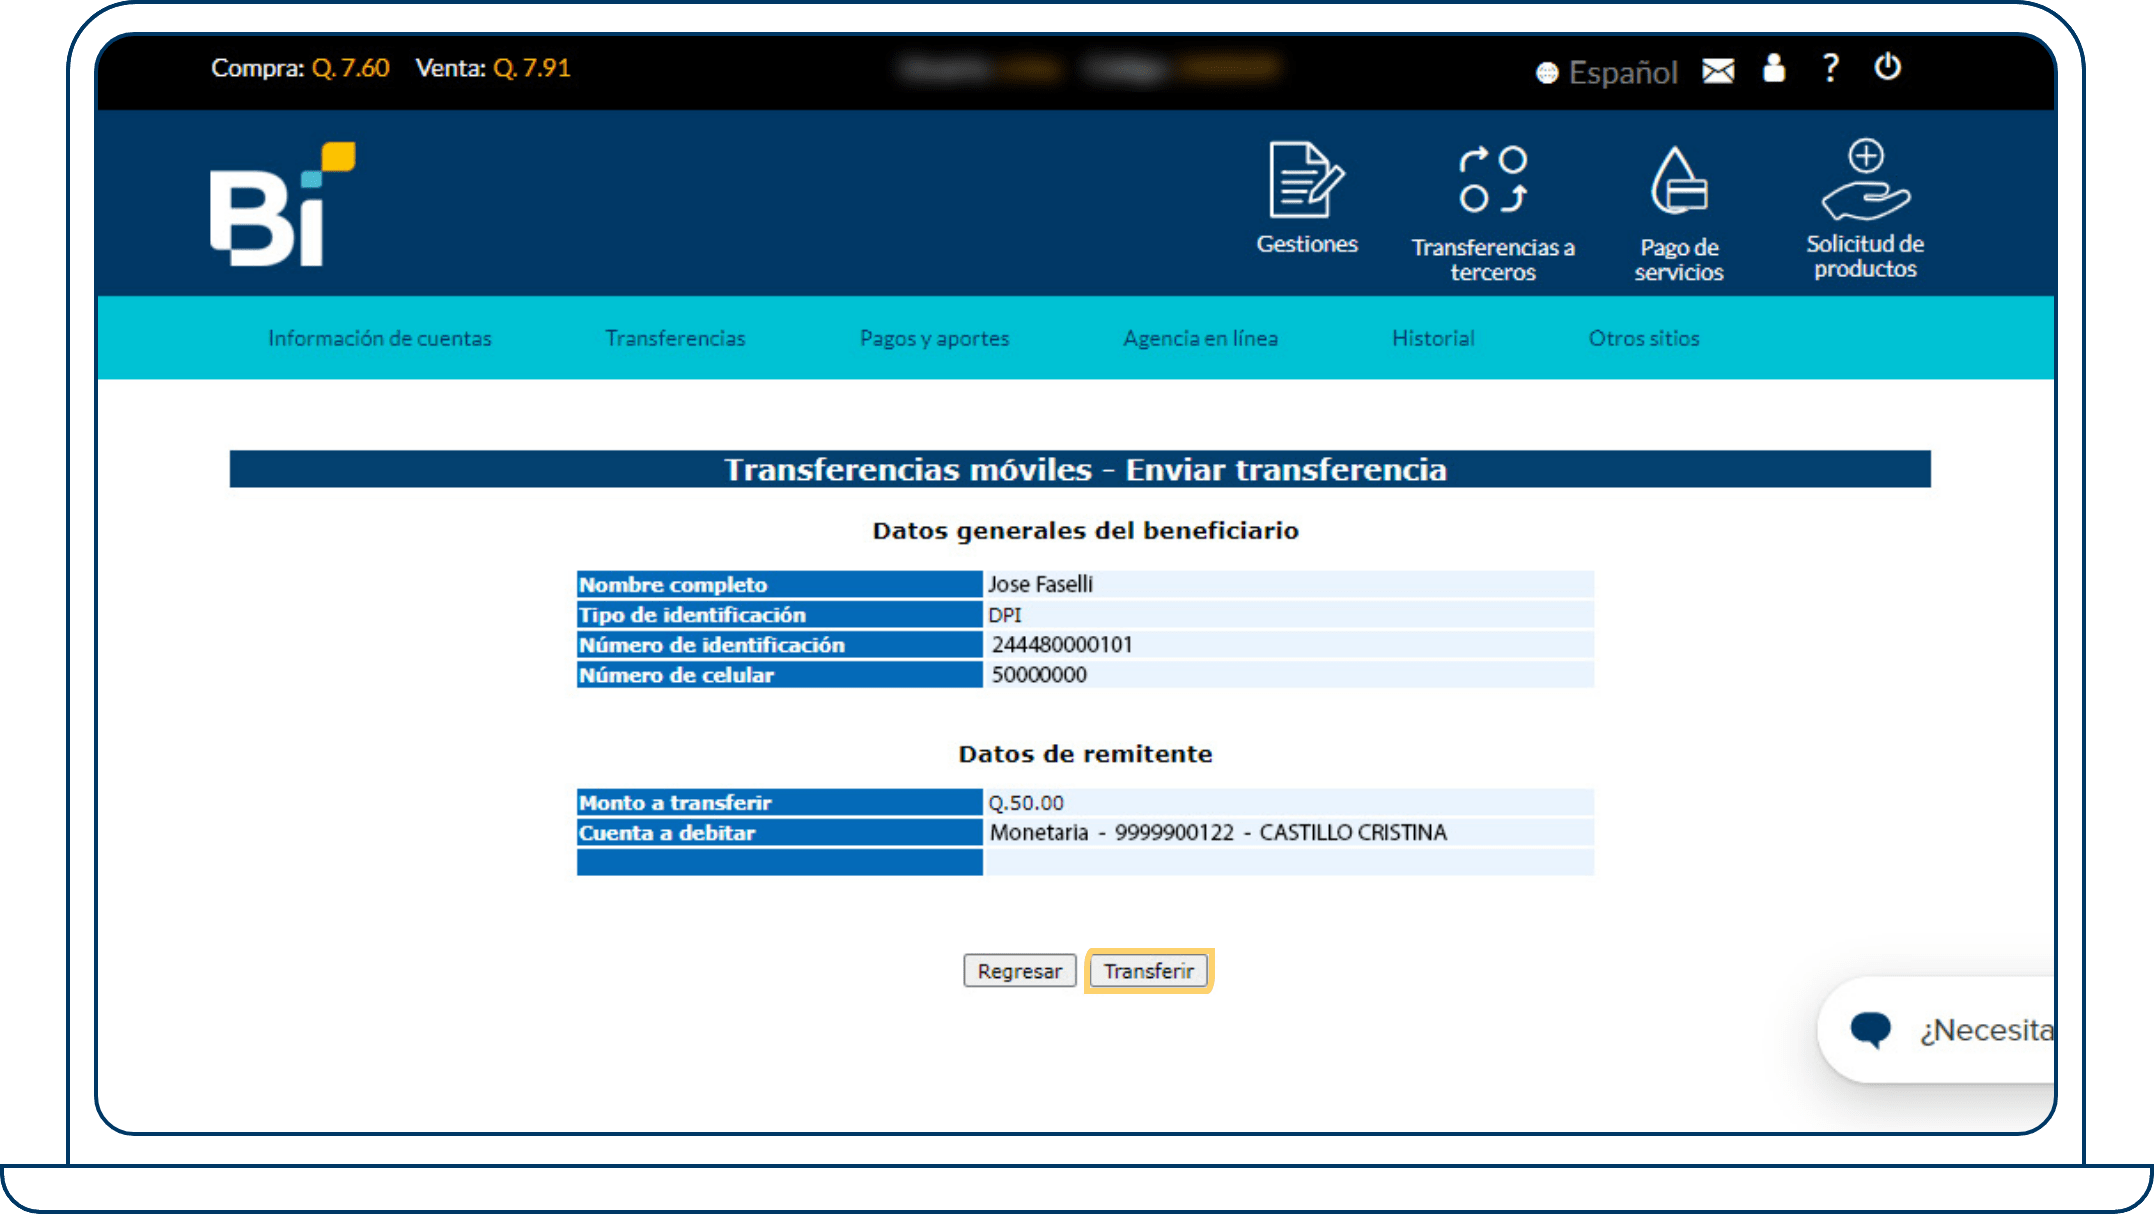Open the help question mark icon
The height and width of the screenshot is (1214, 2154).
click(x=1830, y=68)
